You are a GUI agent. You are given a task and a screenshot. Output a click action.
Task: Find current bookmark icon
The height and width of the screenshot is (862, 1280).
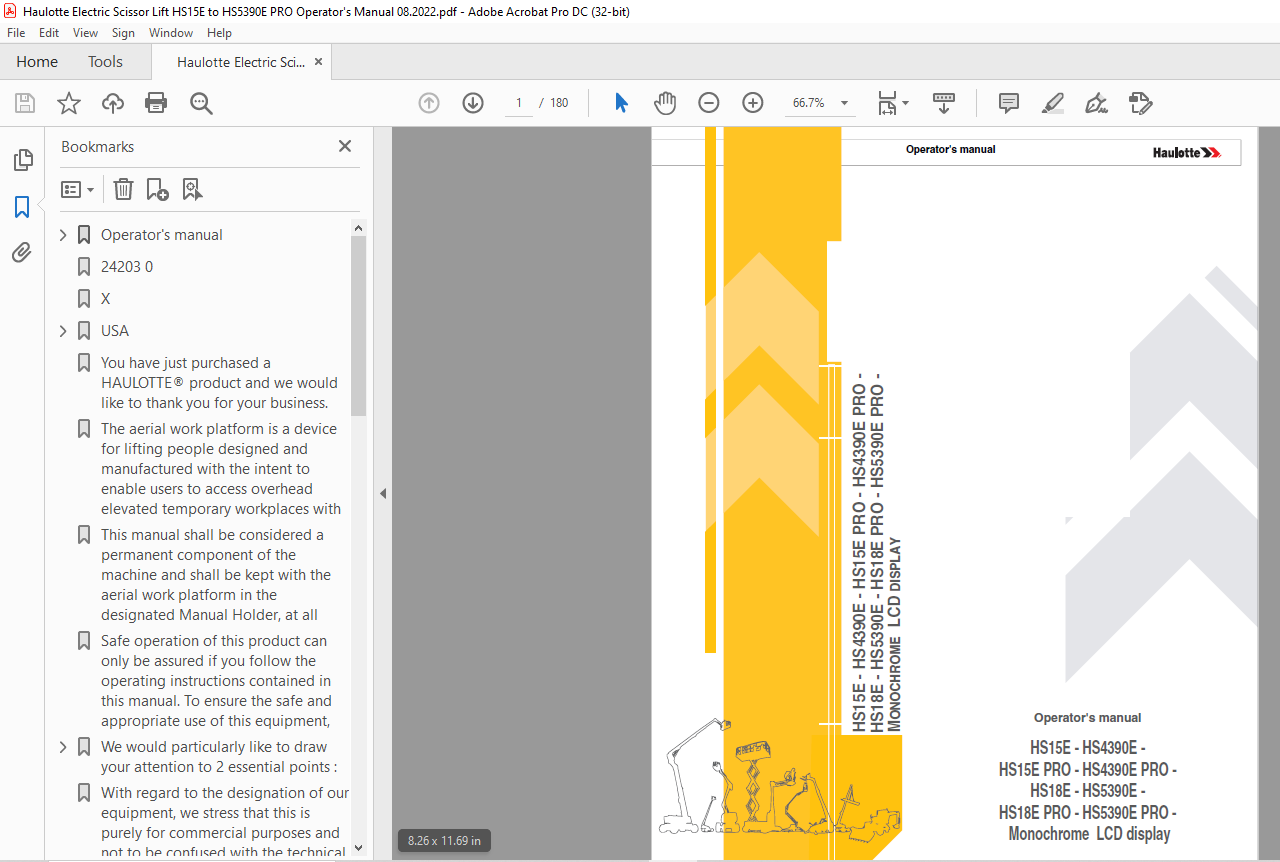192,189
